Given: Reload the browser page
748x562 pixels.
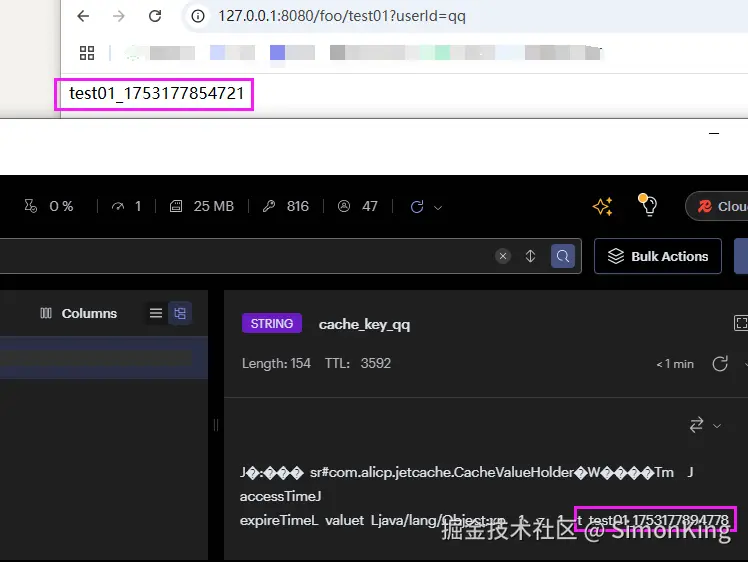Looking at the screenshot, I should [x=155, y=16].
